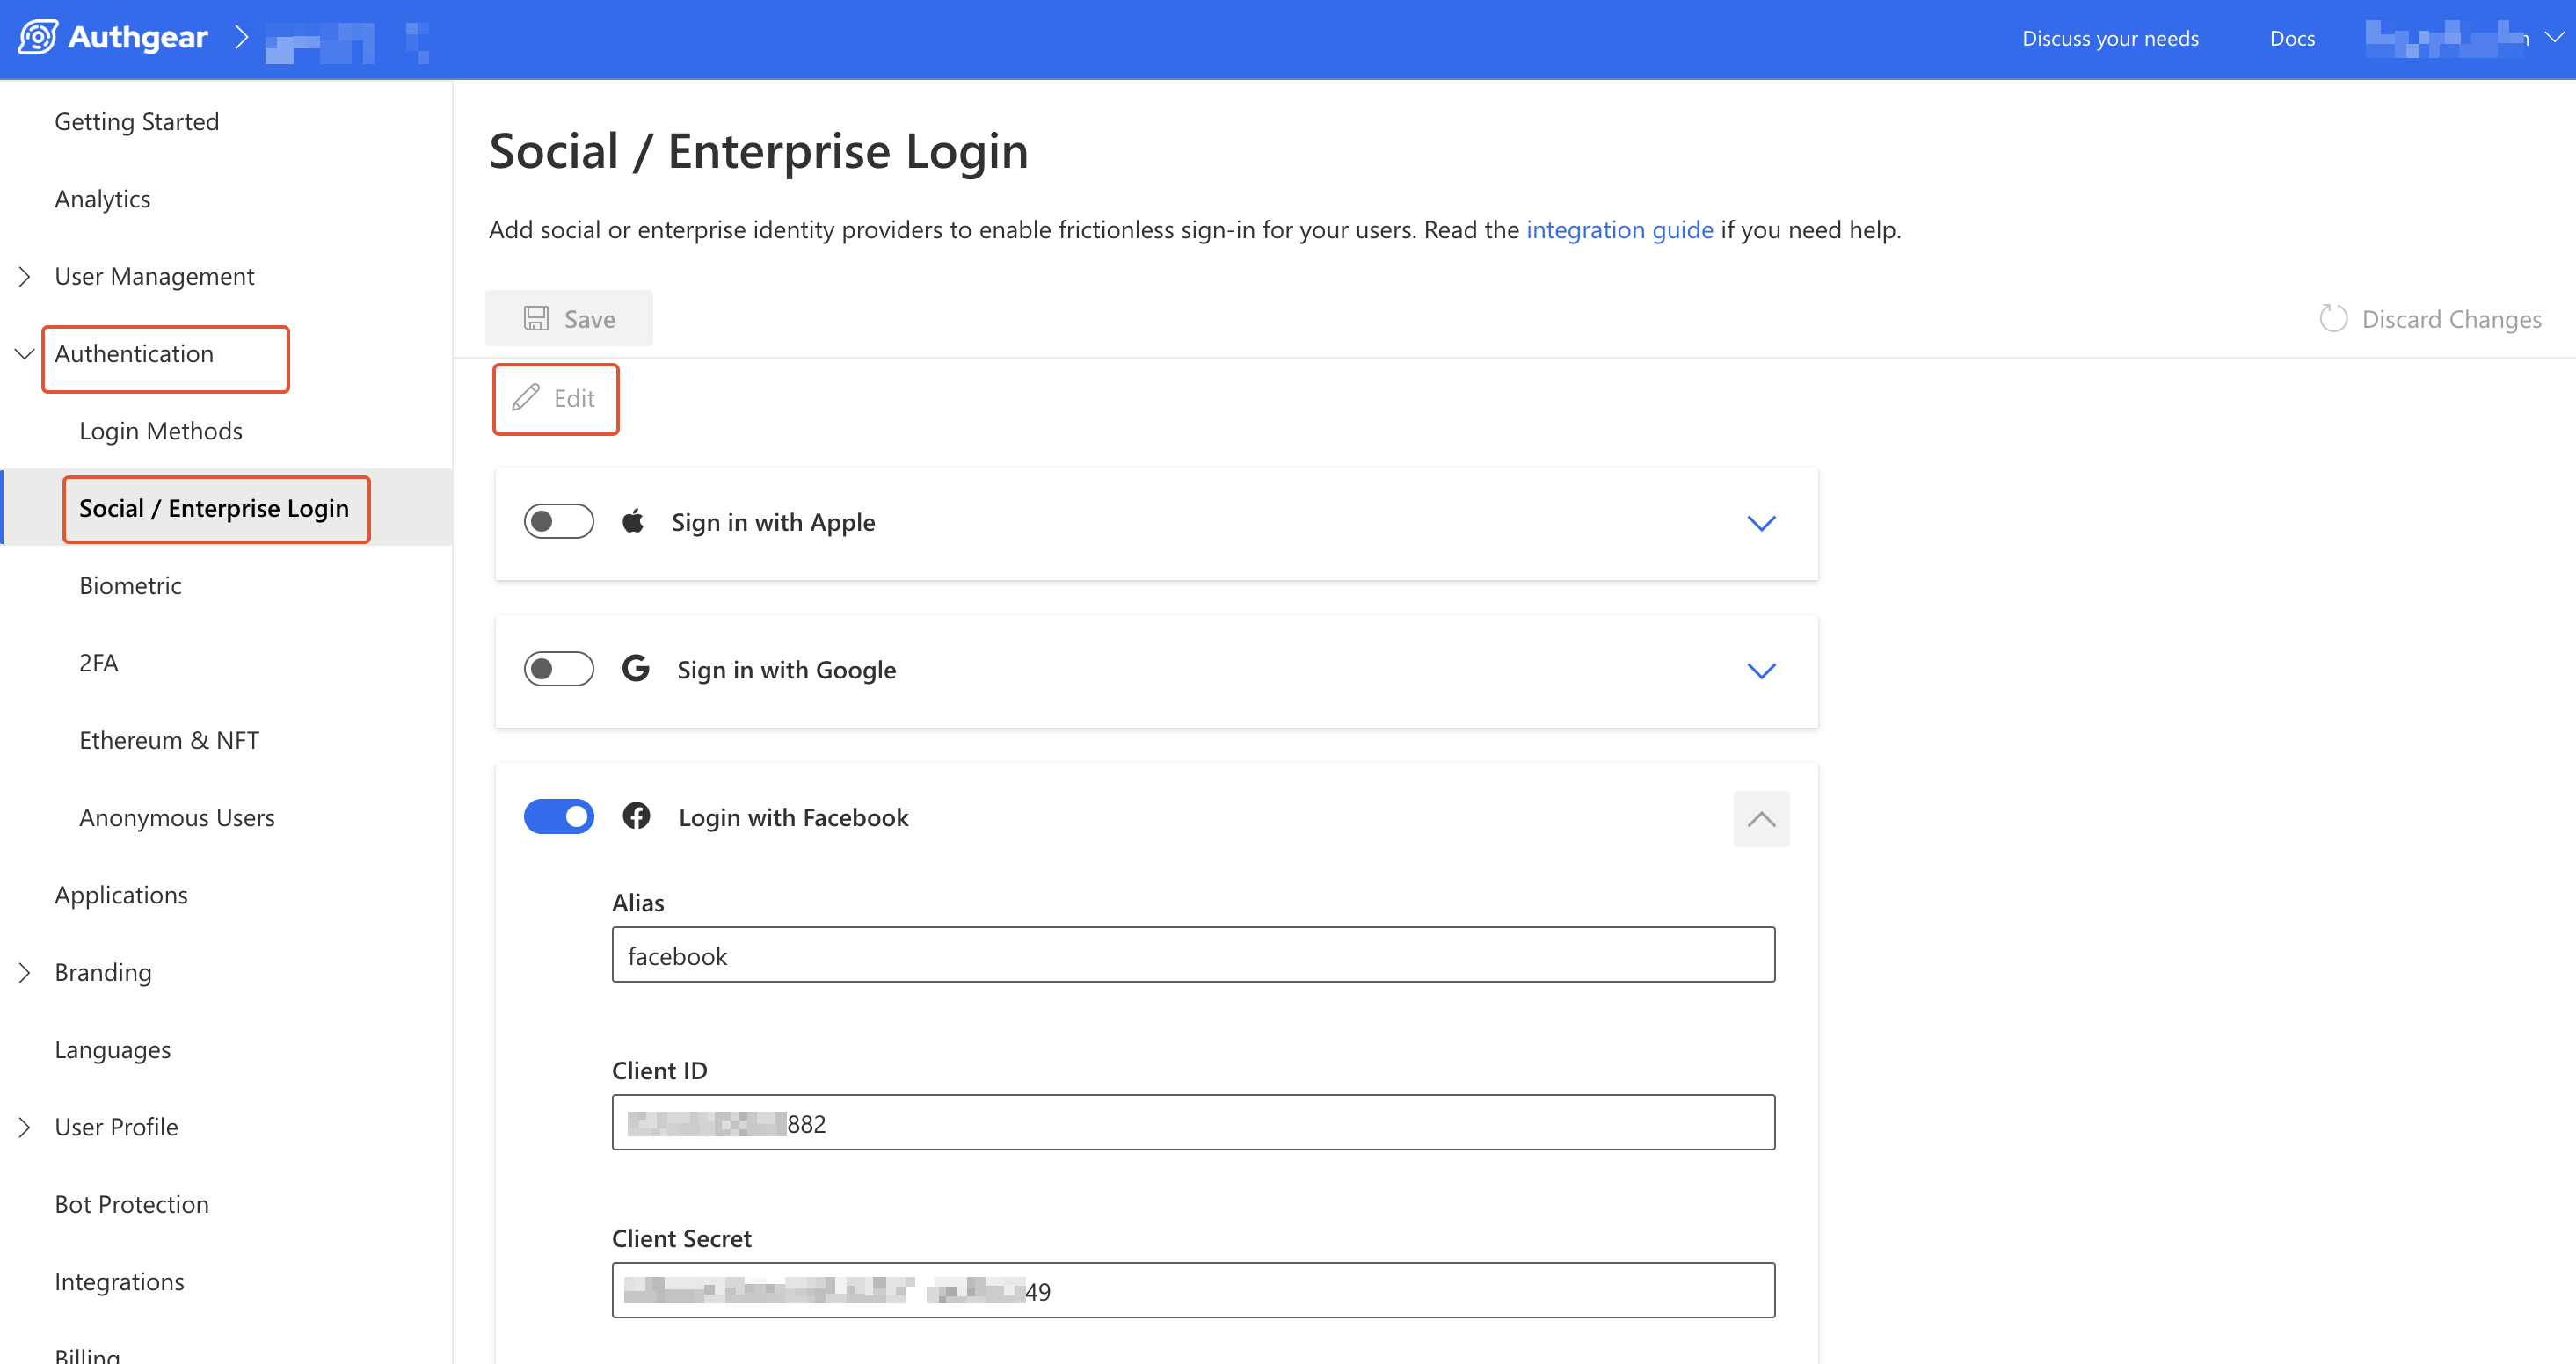Click the Save disk icon
The width and height of the screenshot is (2576, 1364).
click(x=536, y=318)
